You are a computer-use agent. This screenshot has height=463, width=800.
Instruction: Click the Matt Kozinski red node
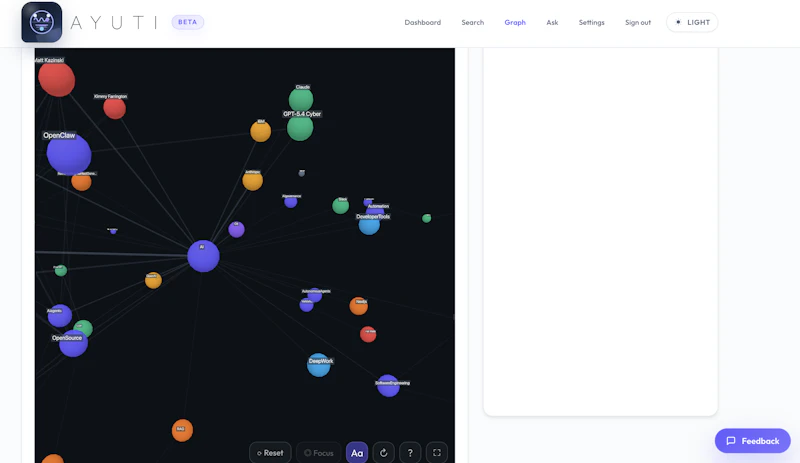(x=57, y=79)
